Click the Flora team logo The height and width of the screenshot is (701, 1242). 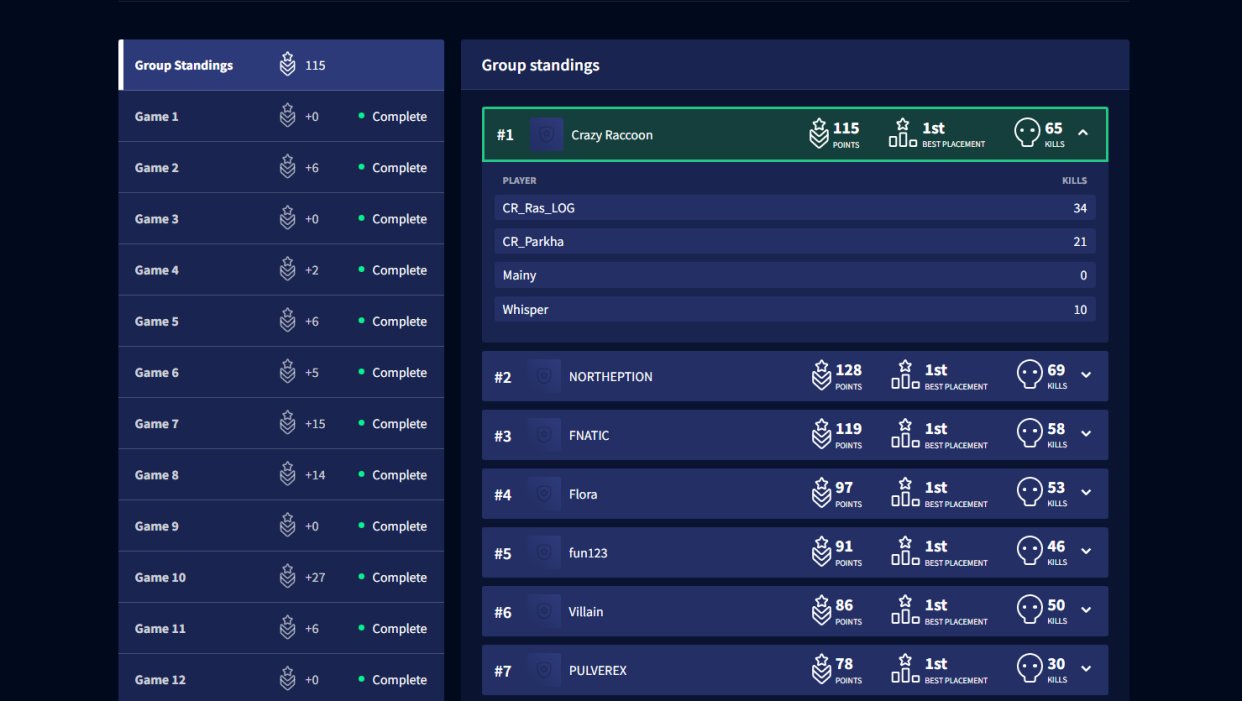pos(544,494)
